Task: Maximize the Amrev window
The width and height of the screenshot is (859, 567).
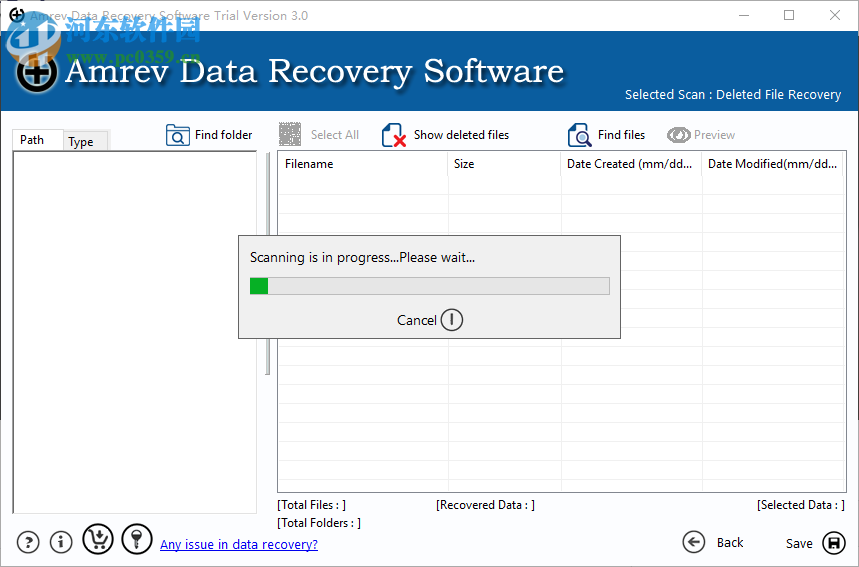Action: pos(789,15)
